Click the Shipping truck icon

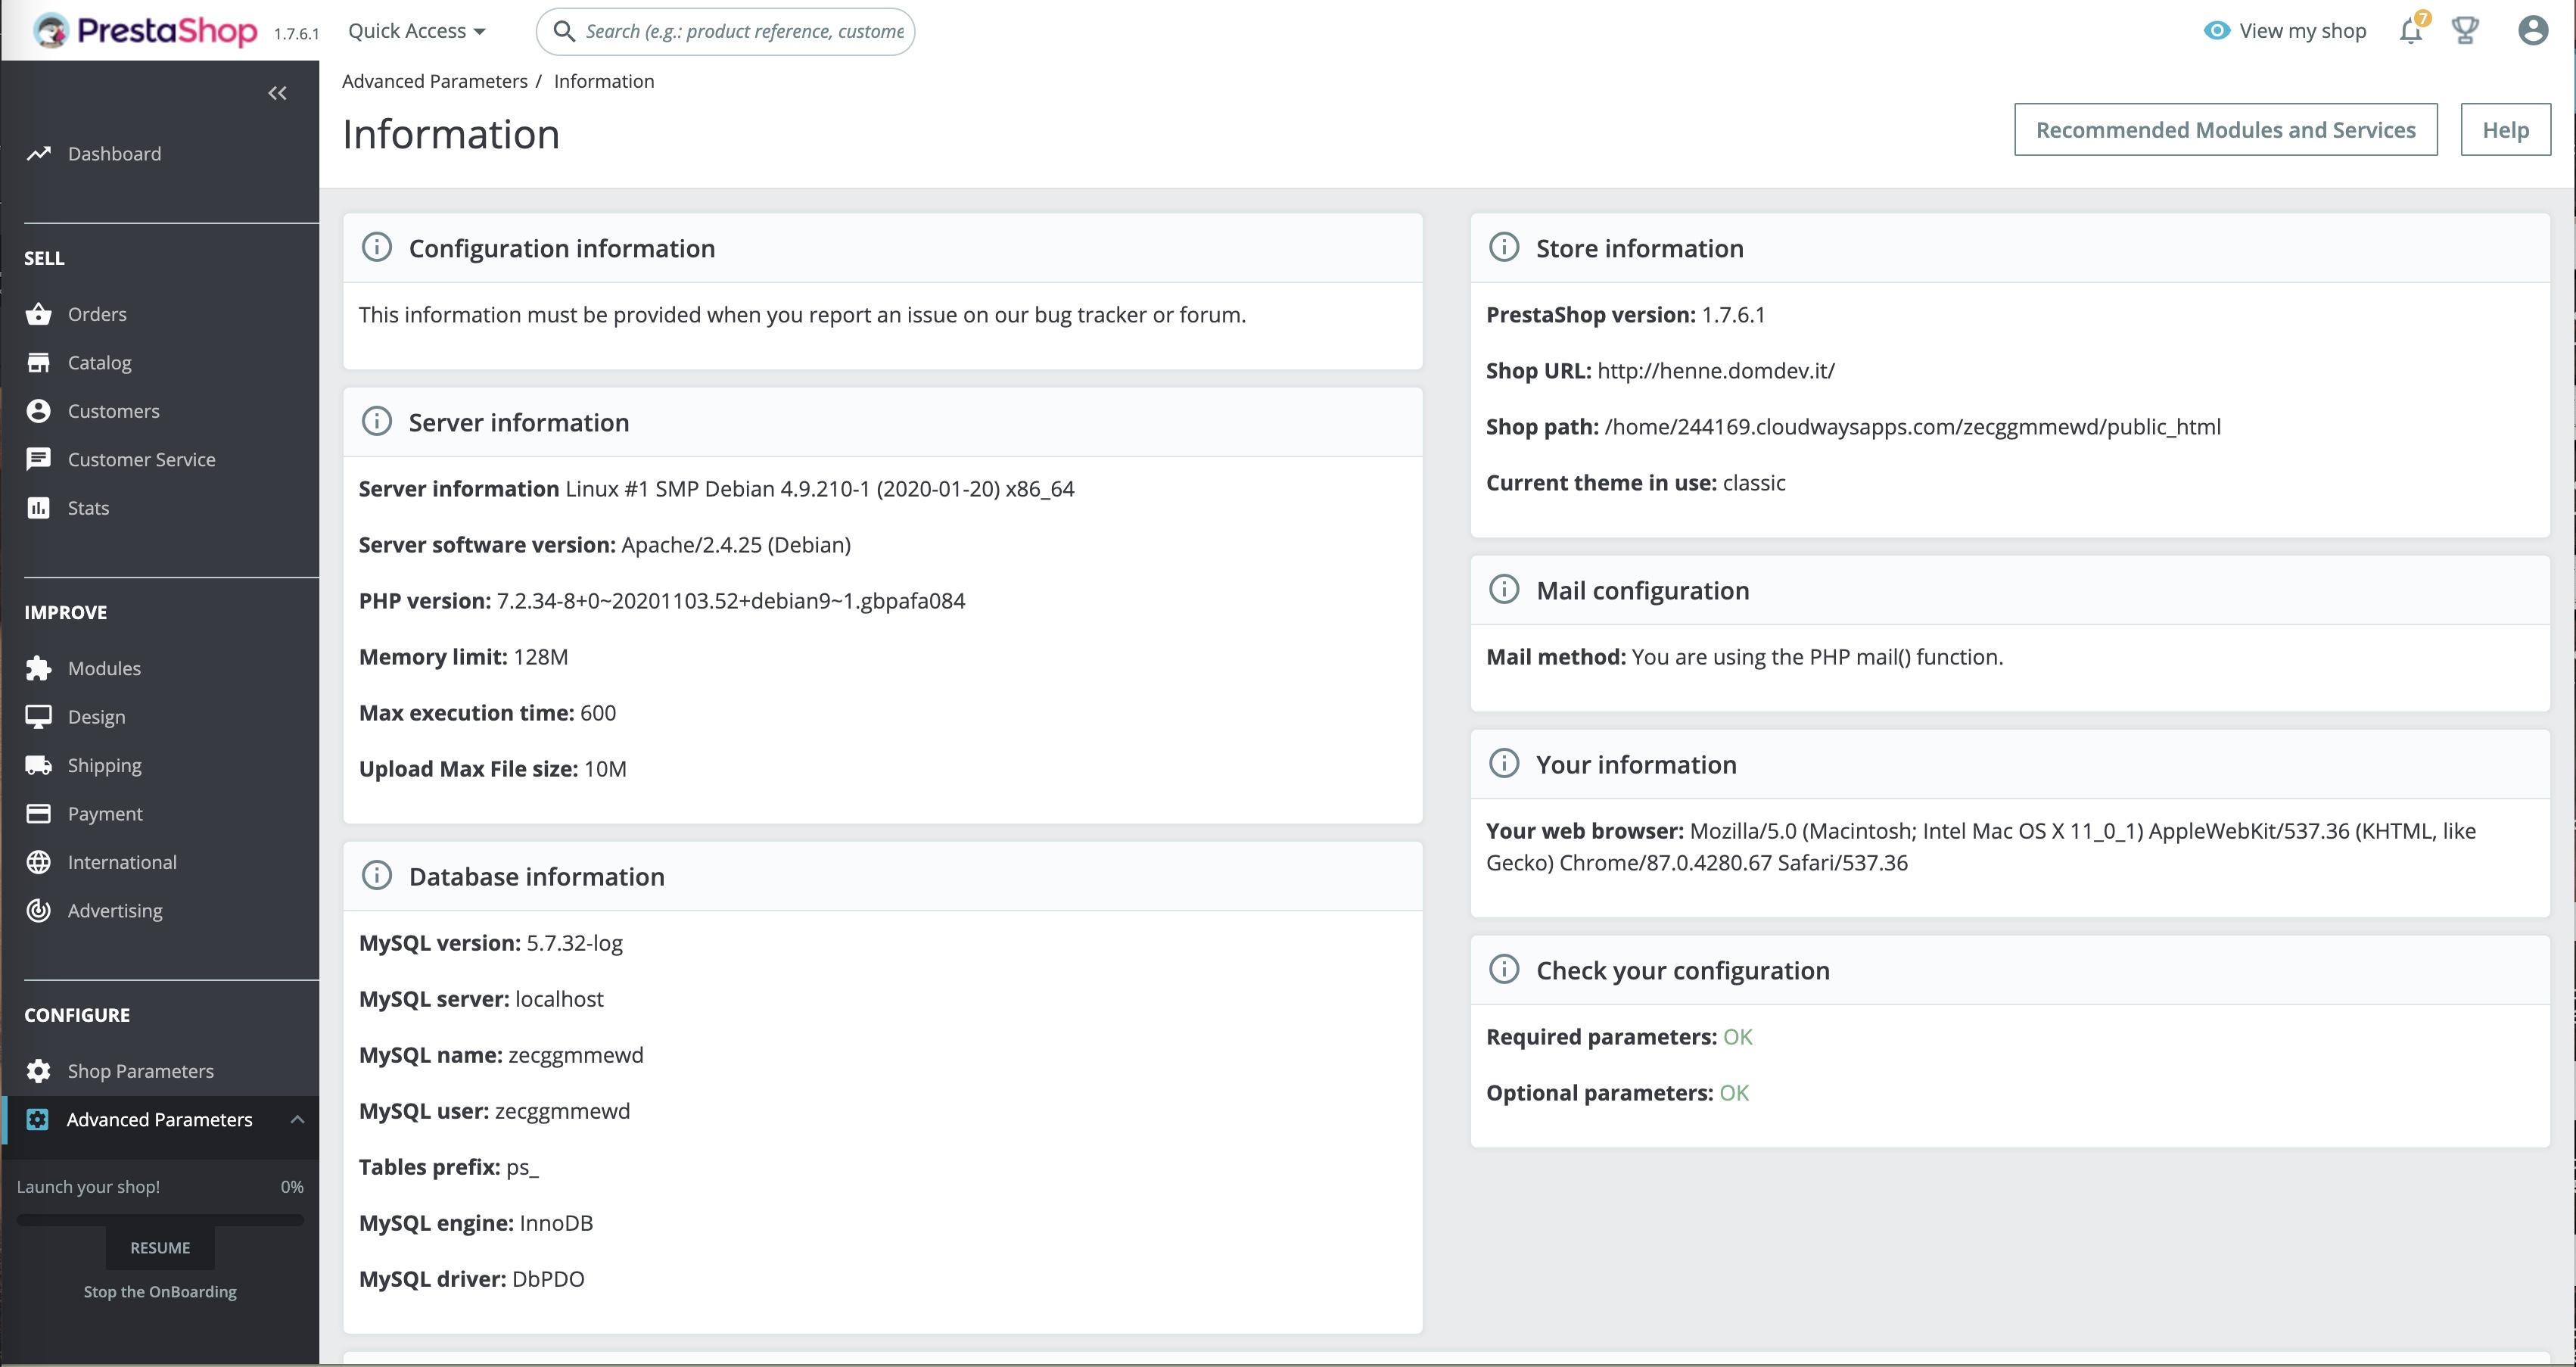(x=38, y=765)
